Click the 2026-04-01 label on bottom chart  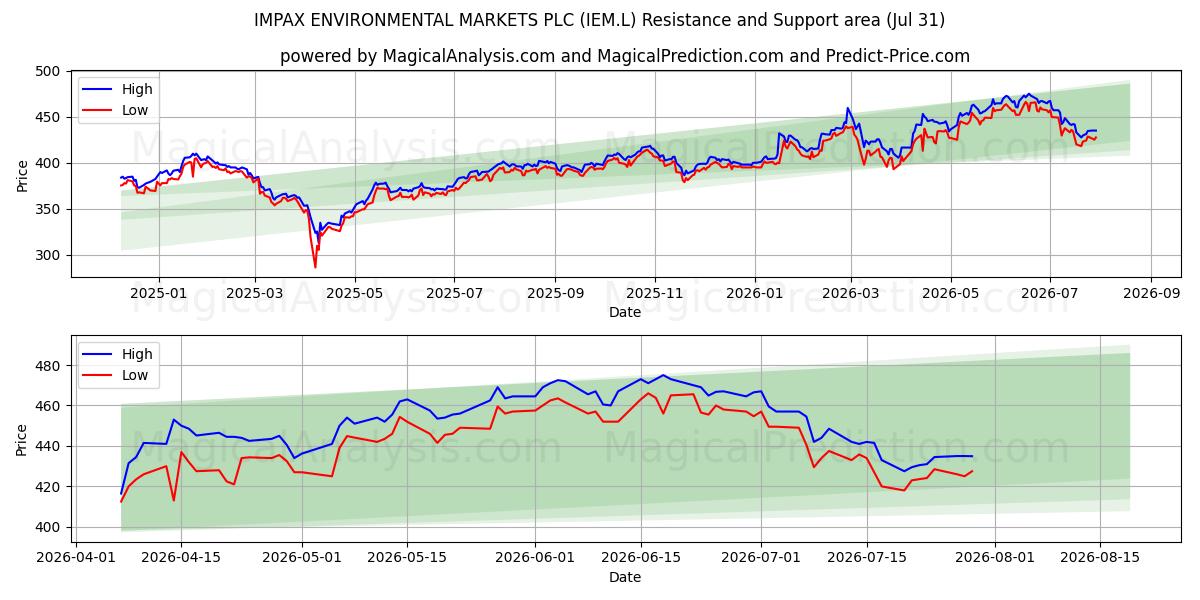point(77,558)
